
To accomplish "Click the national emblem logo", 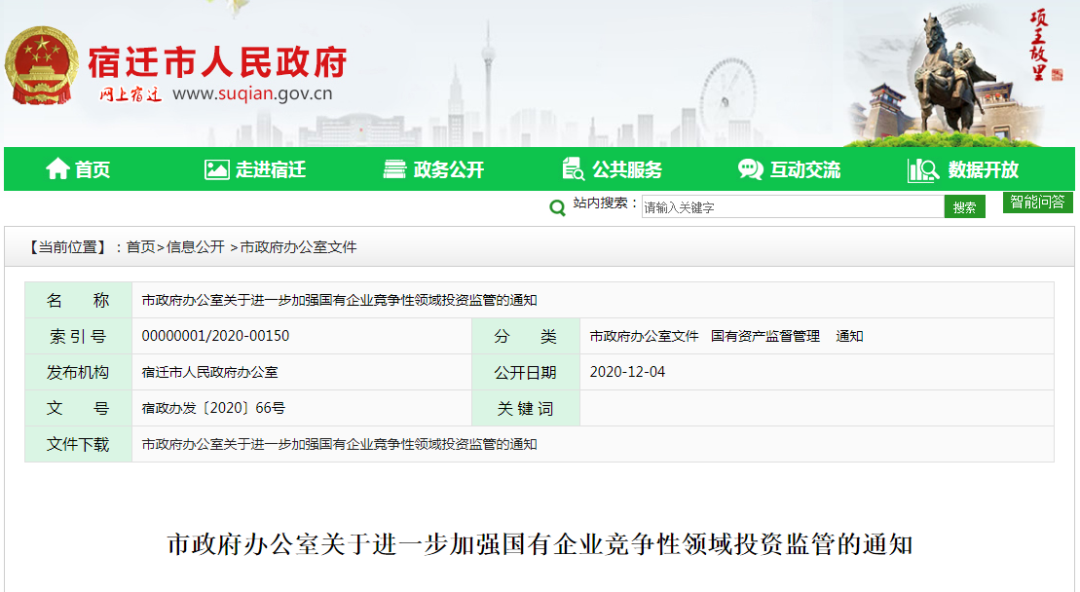I will (41, 66).
